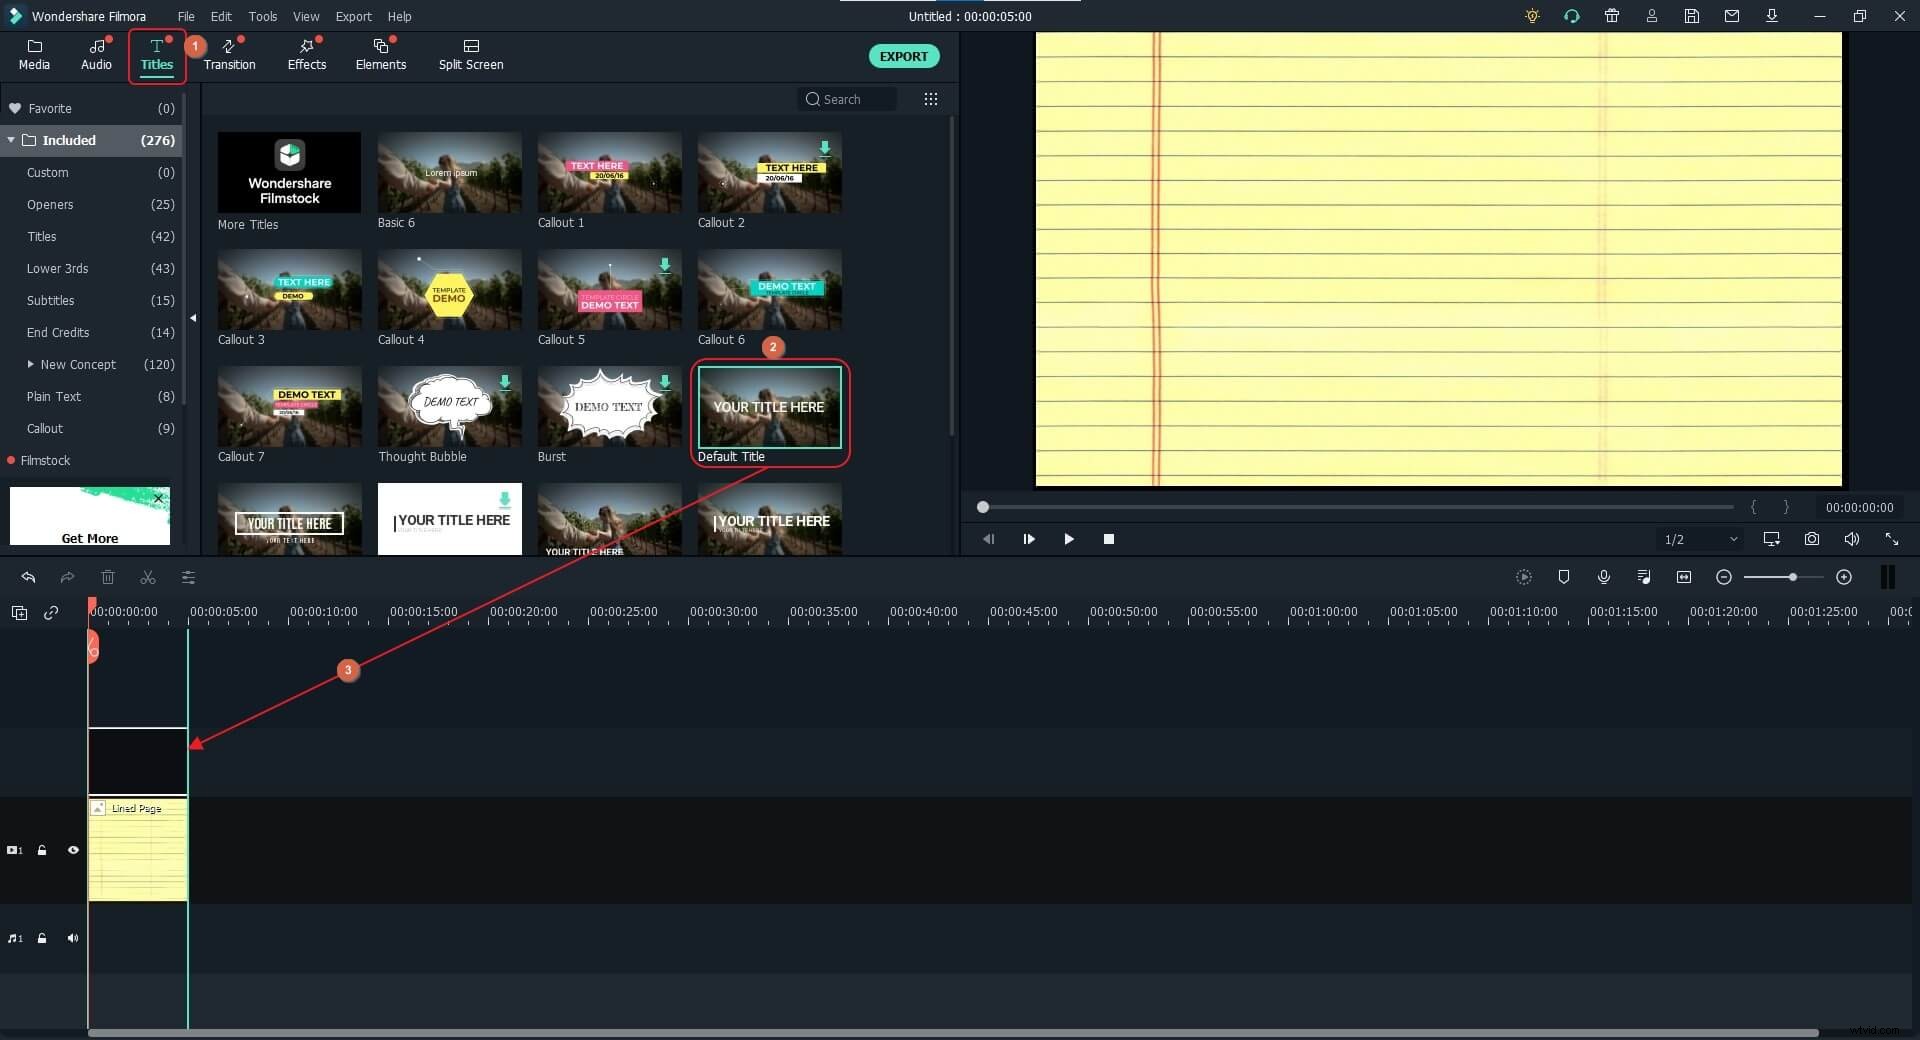Select the Default Title template thumbnail
Viewport: 1920px width, 1040px height.
[x=769, y=407]
